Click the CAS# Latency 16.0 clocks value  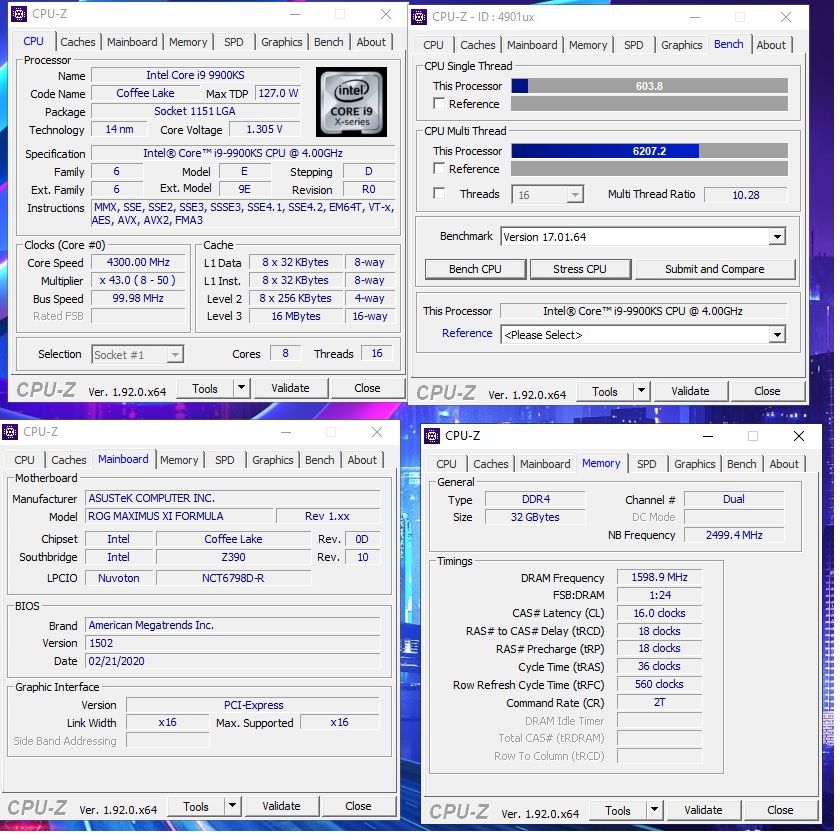point(659,613)
